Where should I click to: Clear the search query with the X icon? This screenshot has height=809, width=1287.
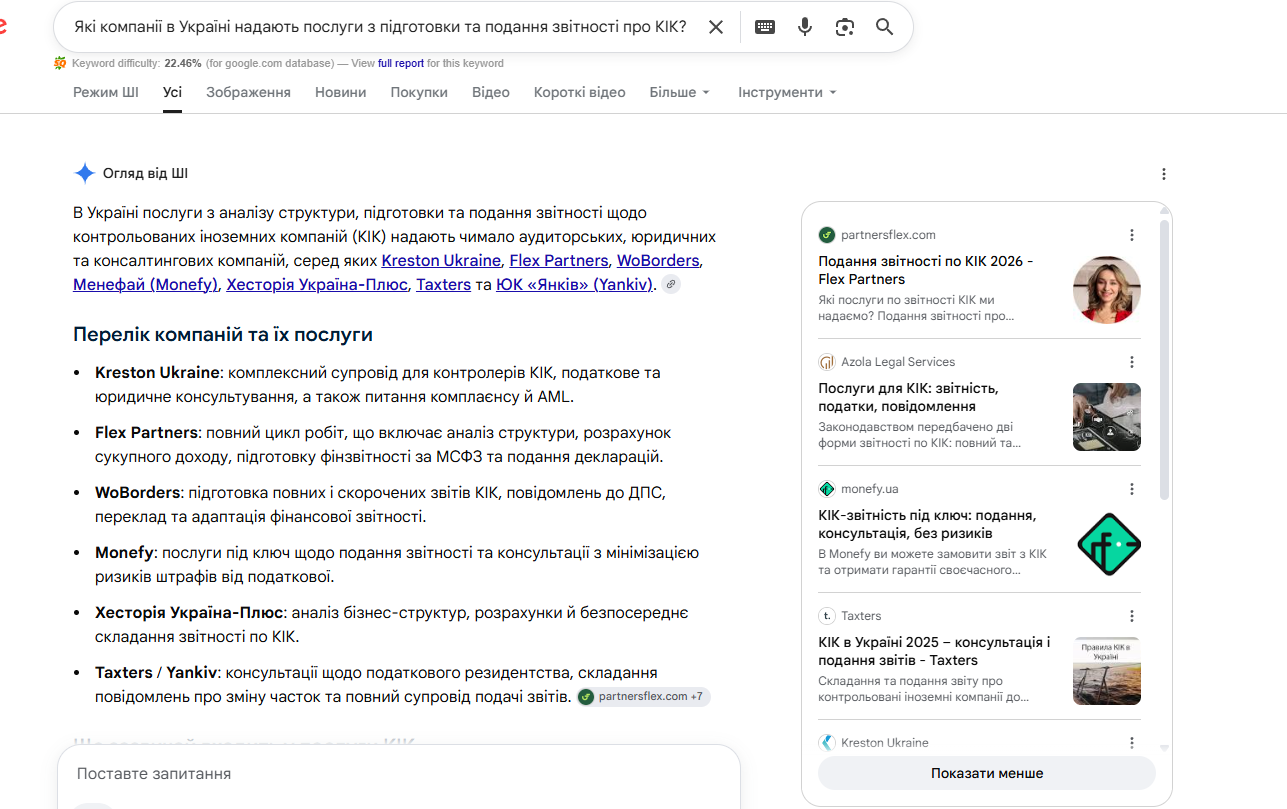click(716, 27)
